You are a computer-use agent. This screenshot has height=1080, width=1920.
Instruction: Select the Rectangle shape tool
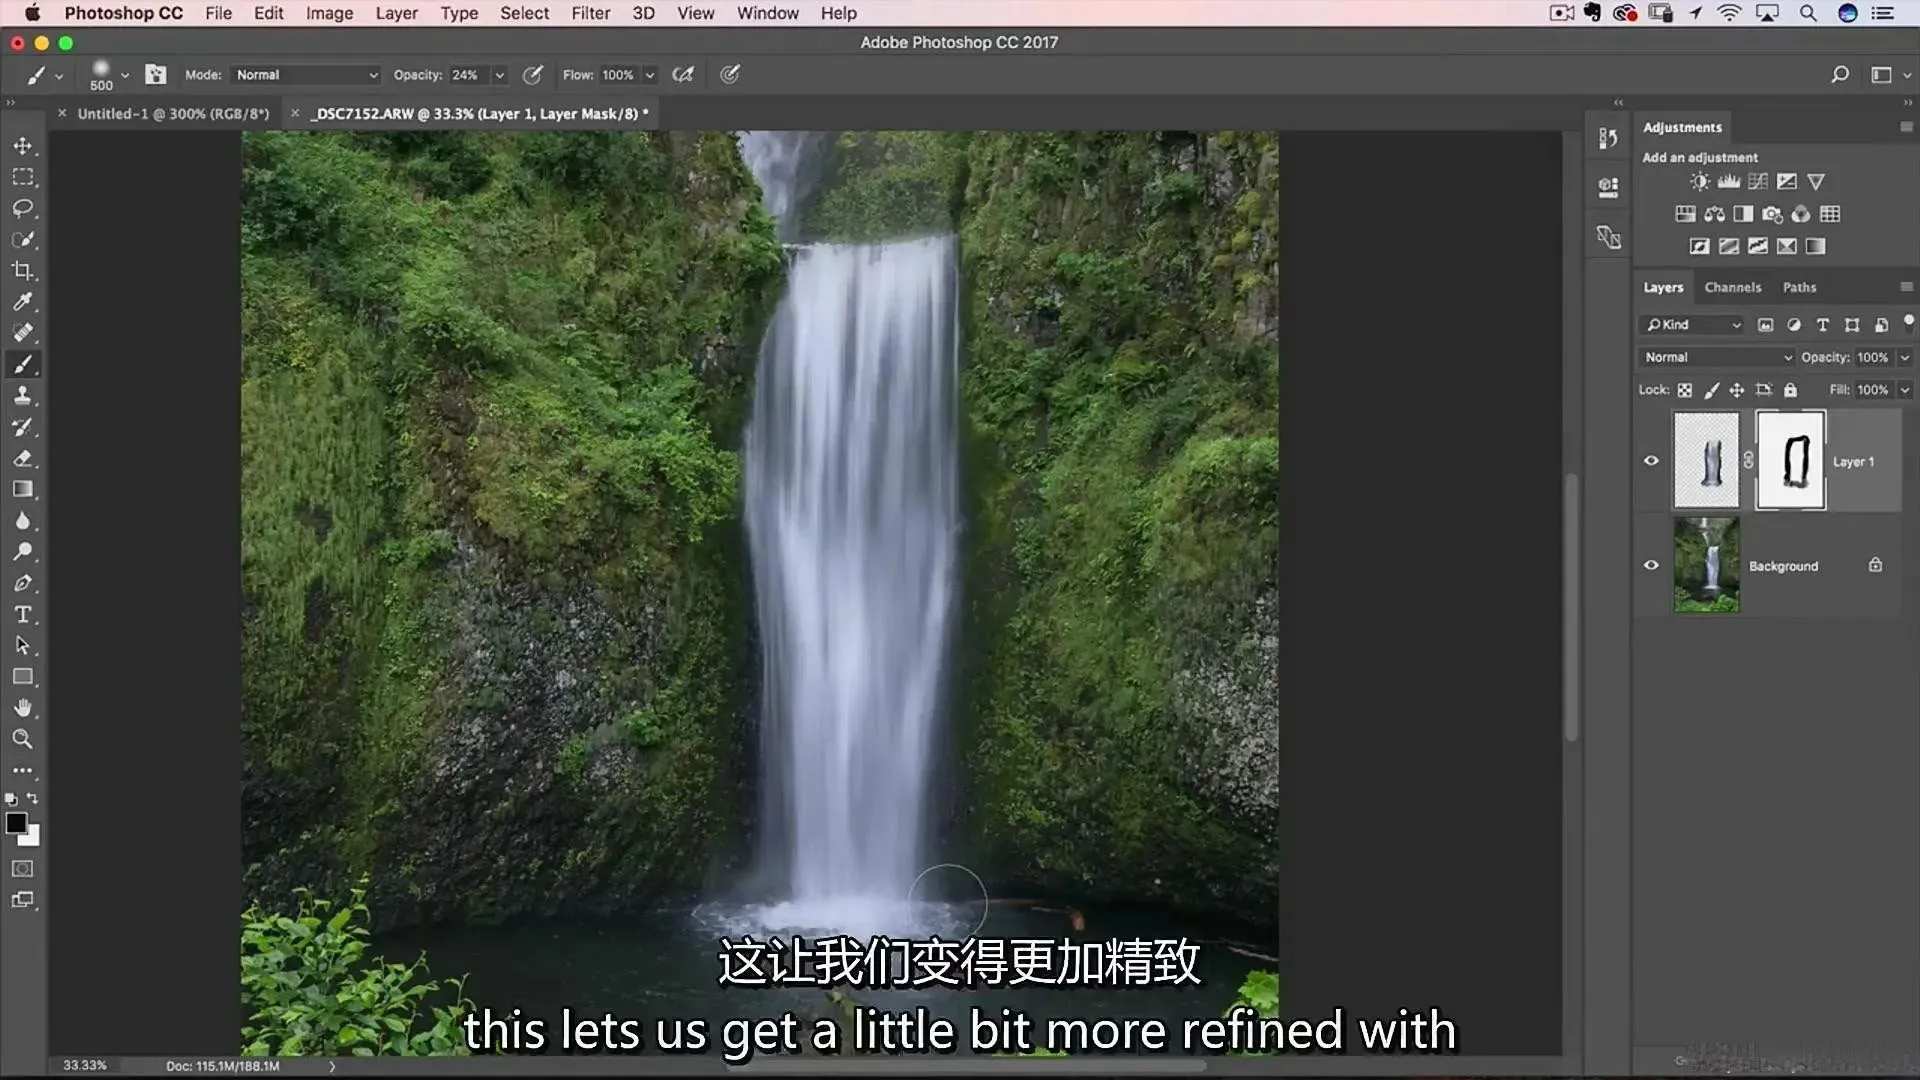pyautogui.click(x=23, y=677)
